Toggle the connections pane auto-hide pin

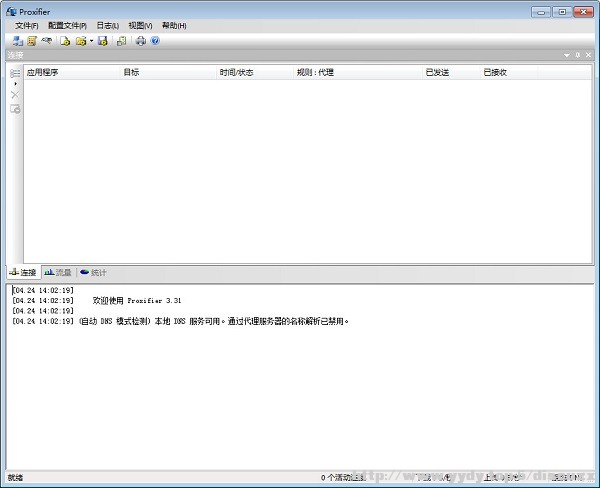click(578, 55)
